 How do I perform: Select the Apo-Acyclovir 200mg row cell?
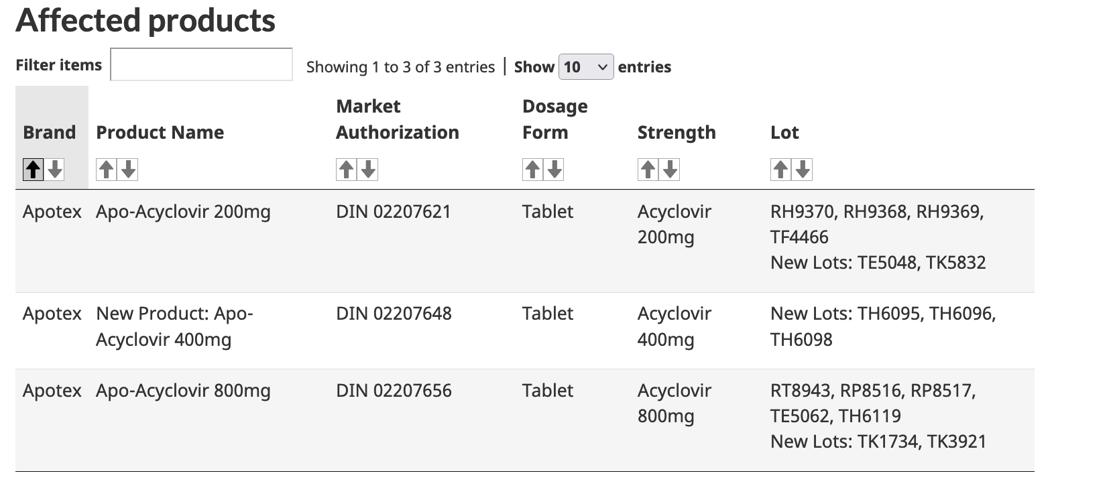183,212
